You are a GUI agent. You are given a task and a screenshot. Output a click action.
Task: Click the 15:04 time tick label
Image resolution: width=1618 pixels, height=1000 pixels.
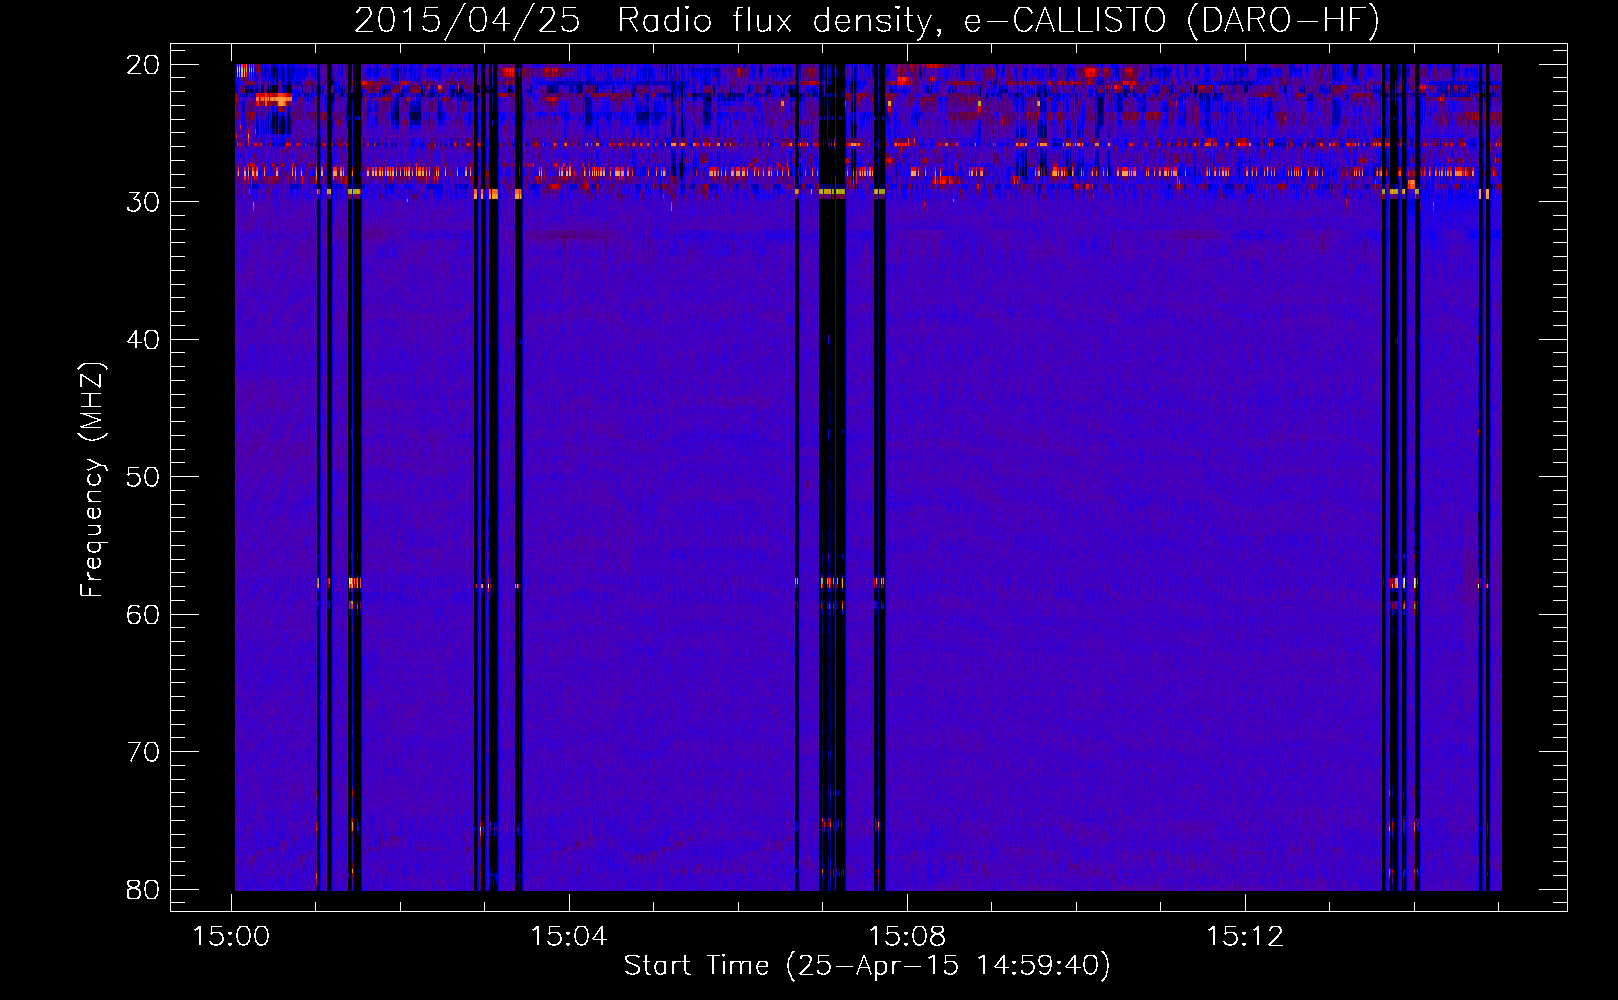(x=569, y=937)
